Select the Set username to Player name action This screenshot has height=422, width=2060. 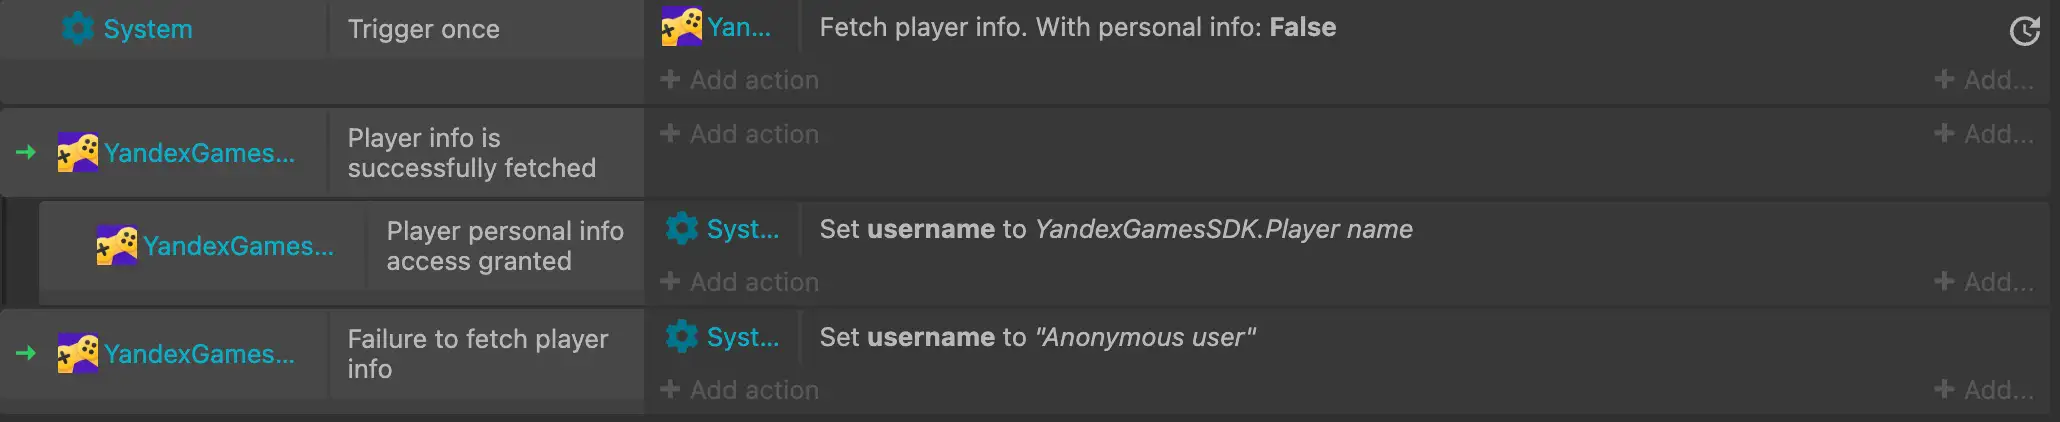pyautogui.click(x=1115, y=229)
